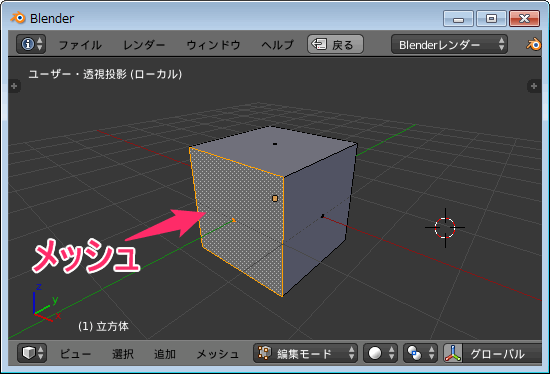550x374 pixels.
Task: Maximize the Blender window
Action: pyautogui.click(x=491, y=19)
